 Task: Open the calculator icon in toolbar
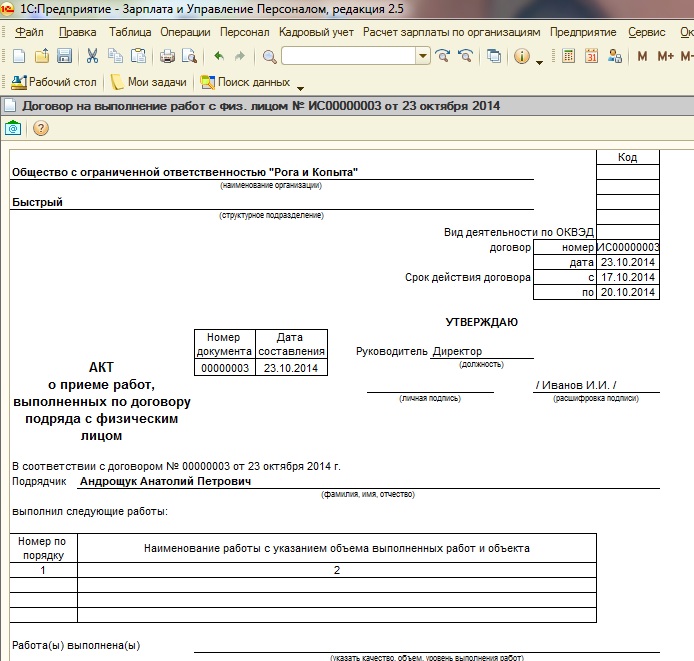point(569,56)
